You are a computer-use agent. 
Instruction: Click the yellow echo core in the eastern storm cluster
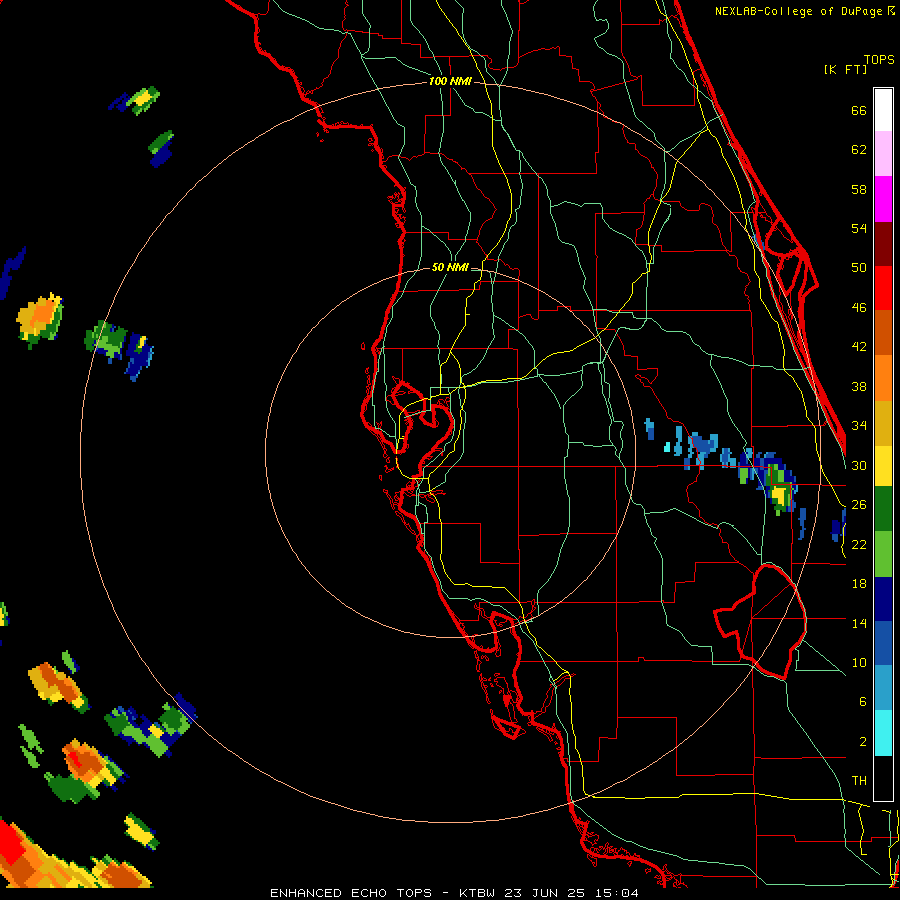click(x=779, y=494)
